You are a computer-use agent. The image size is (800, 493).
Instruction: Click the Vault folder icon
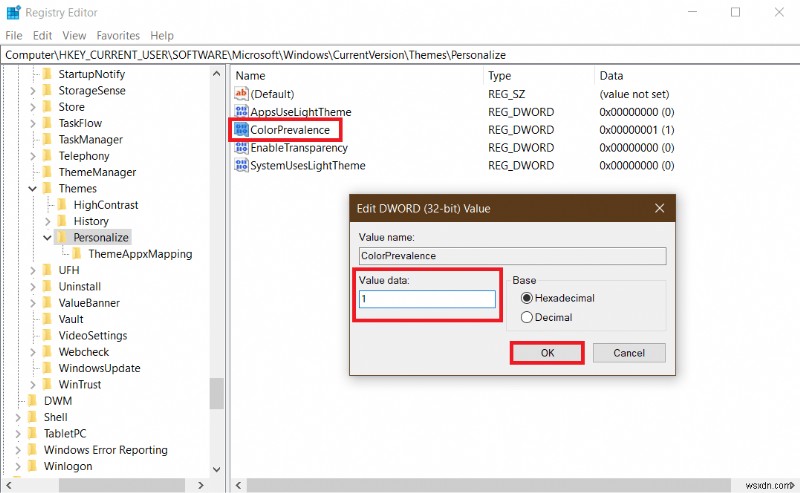tap(47, 319)
